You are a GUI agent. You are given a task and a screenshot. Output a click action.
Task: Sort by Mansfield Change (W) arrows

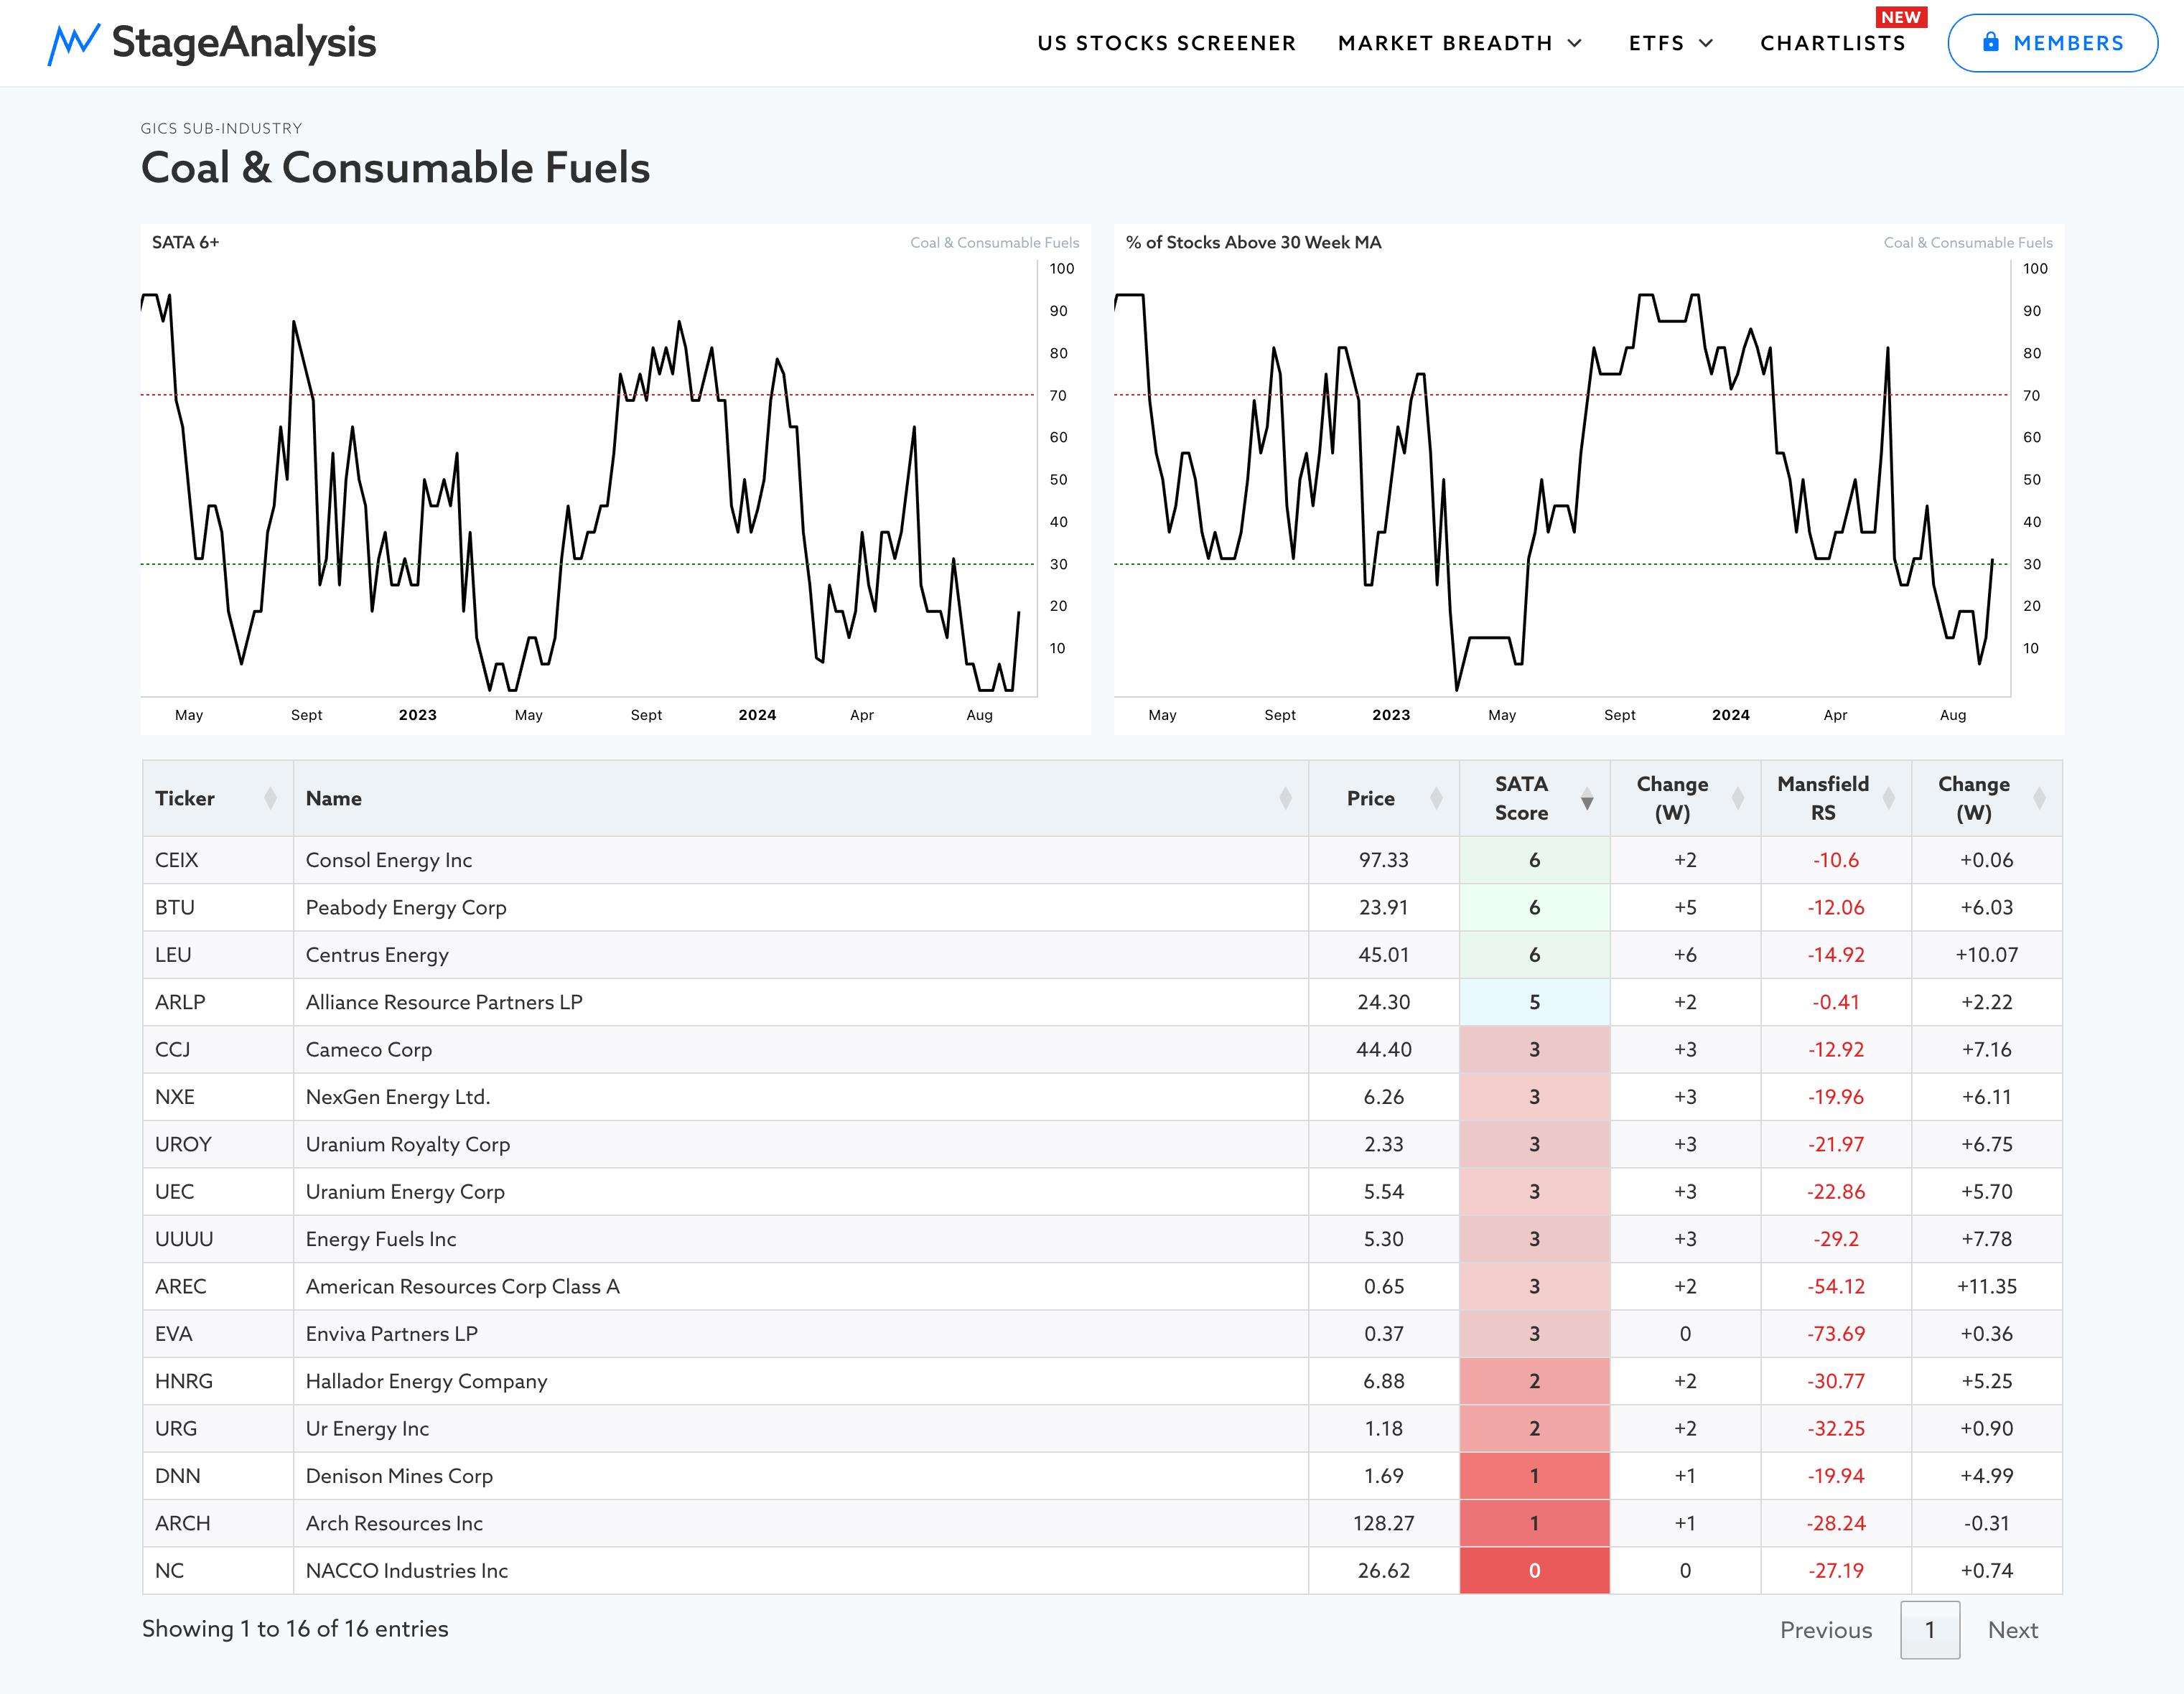(2040, 798)
